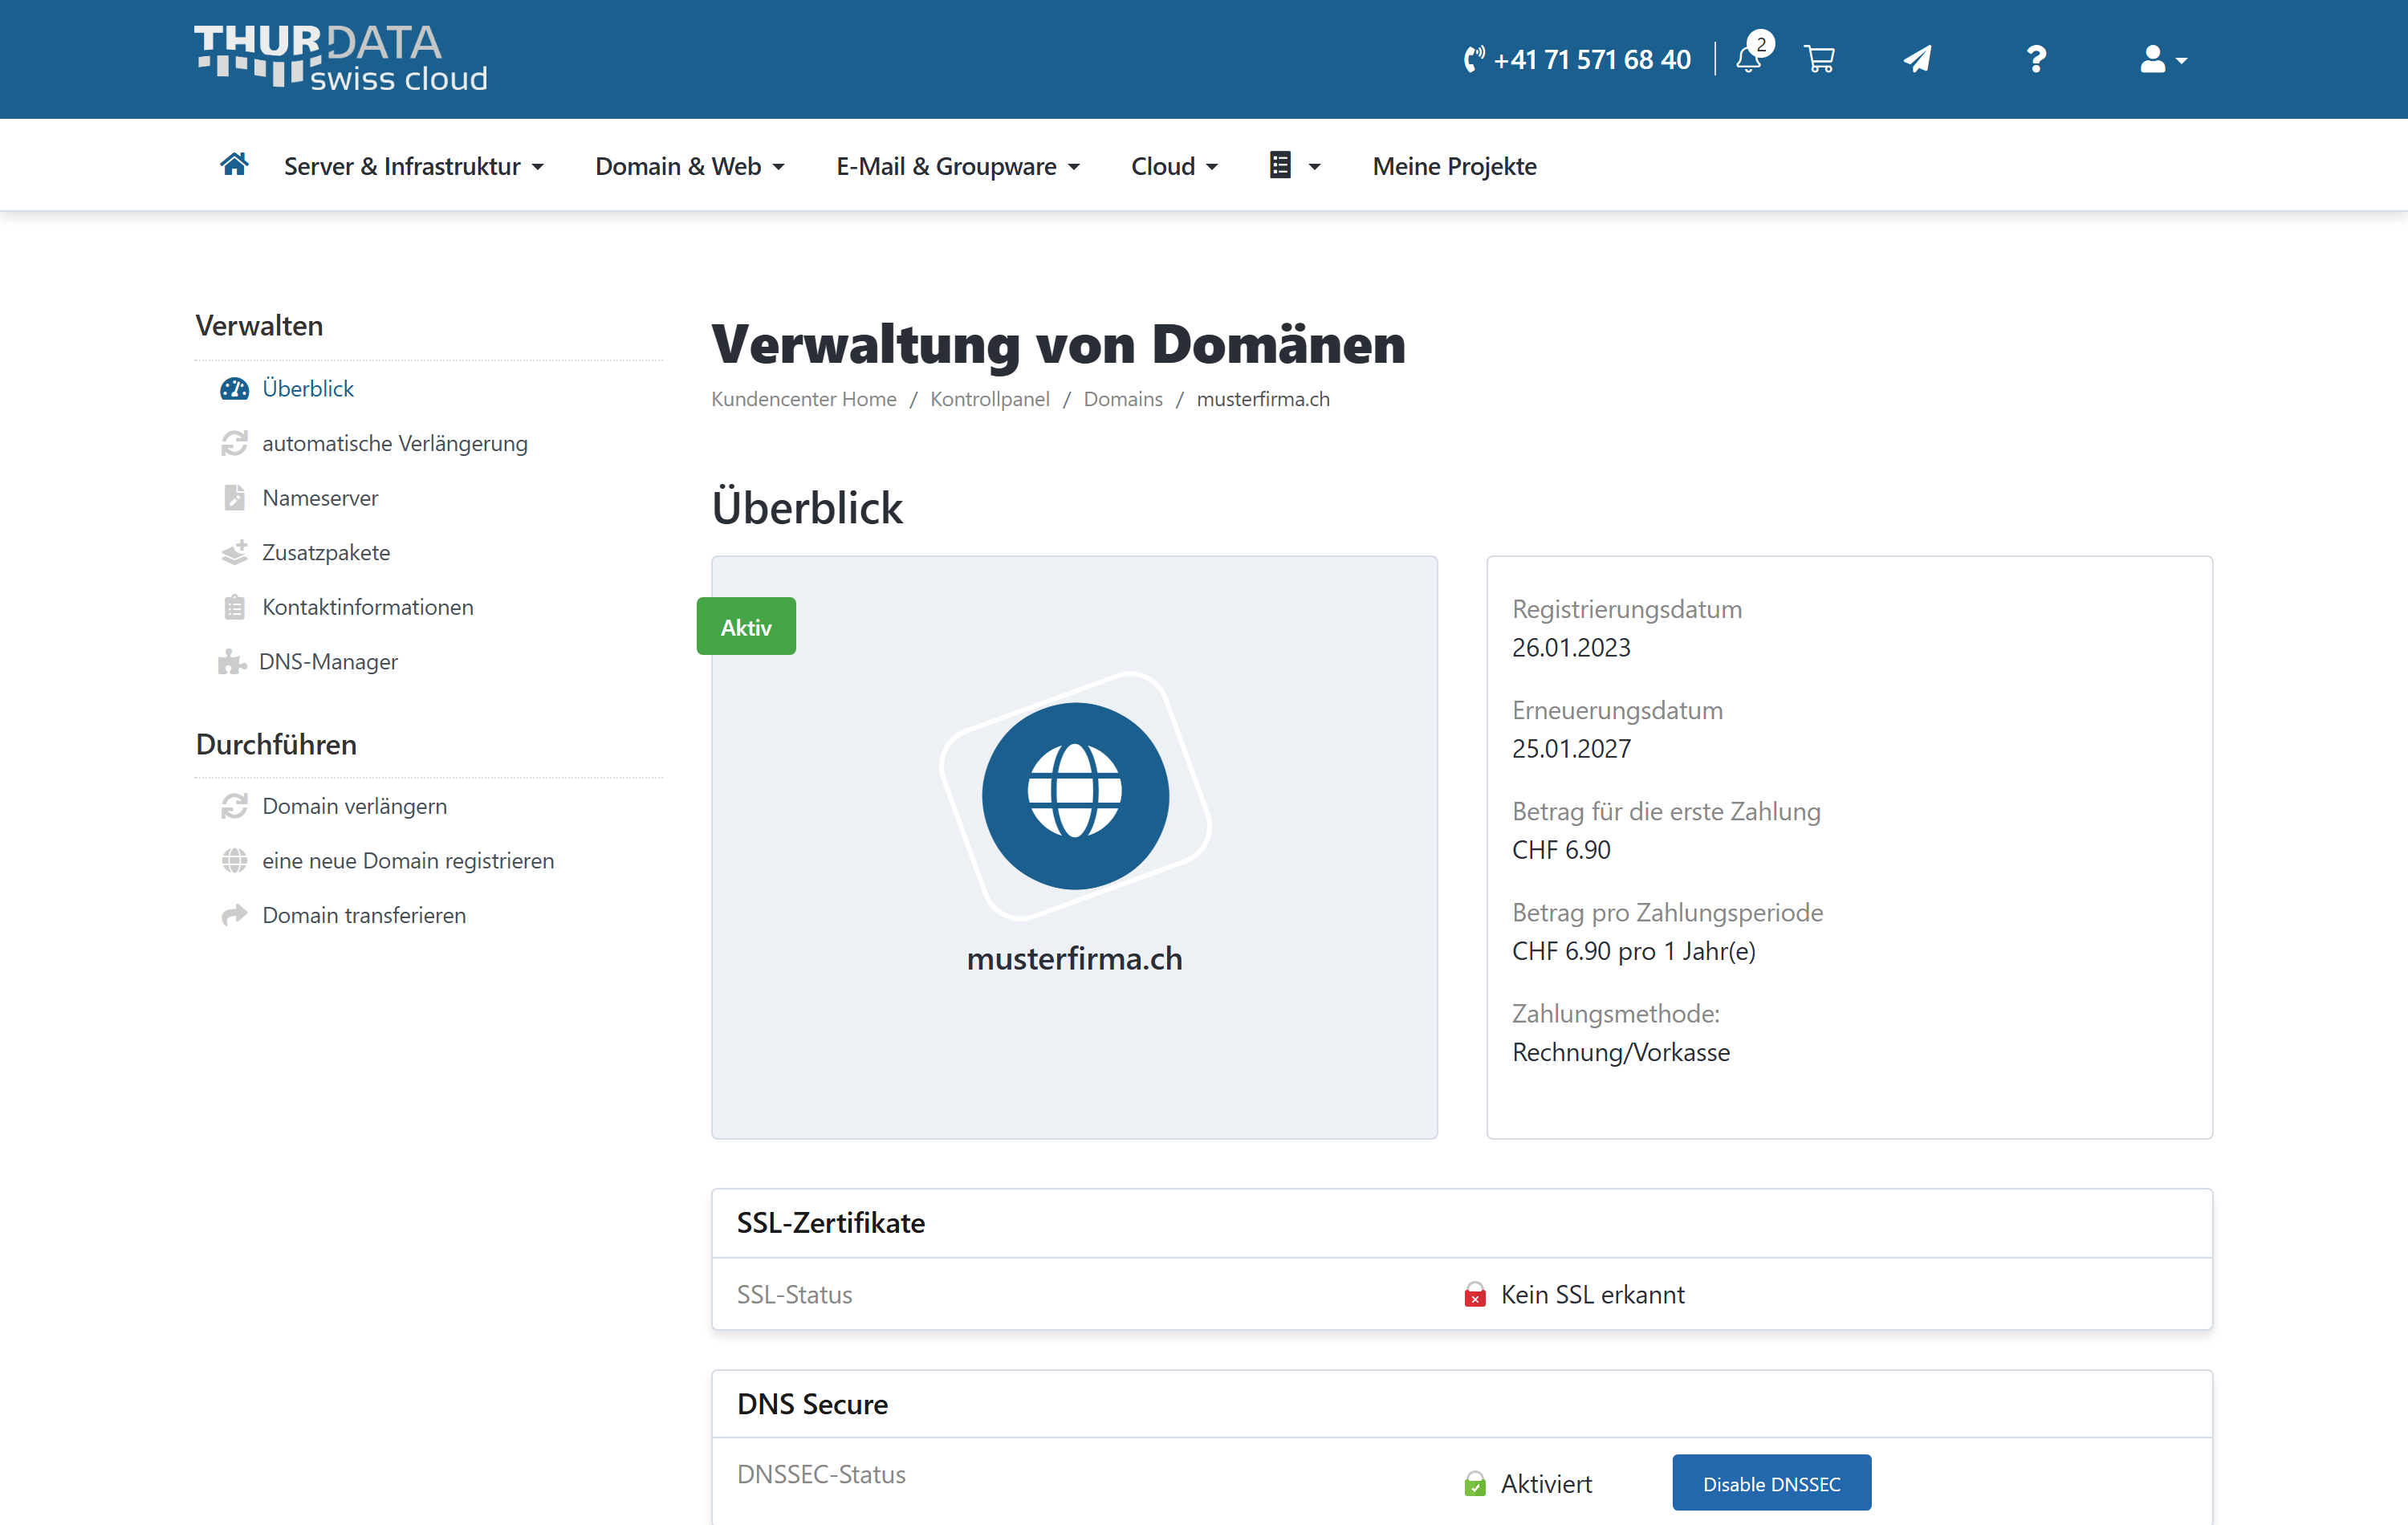Go to Kontrollpanel breadcrumb
The image size is (2408, 1525).
[990, 399]
